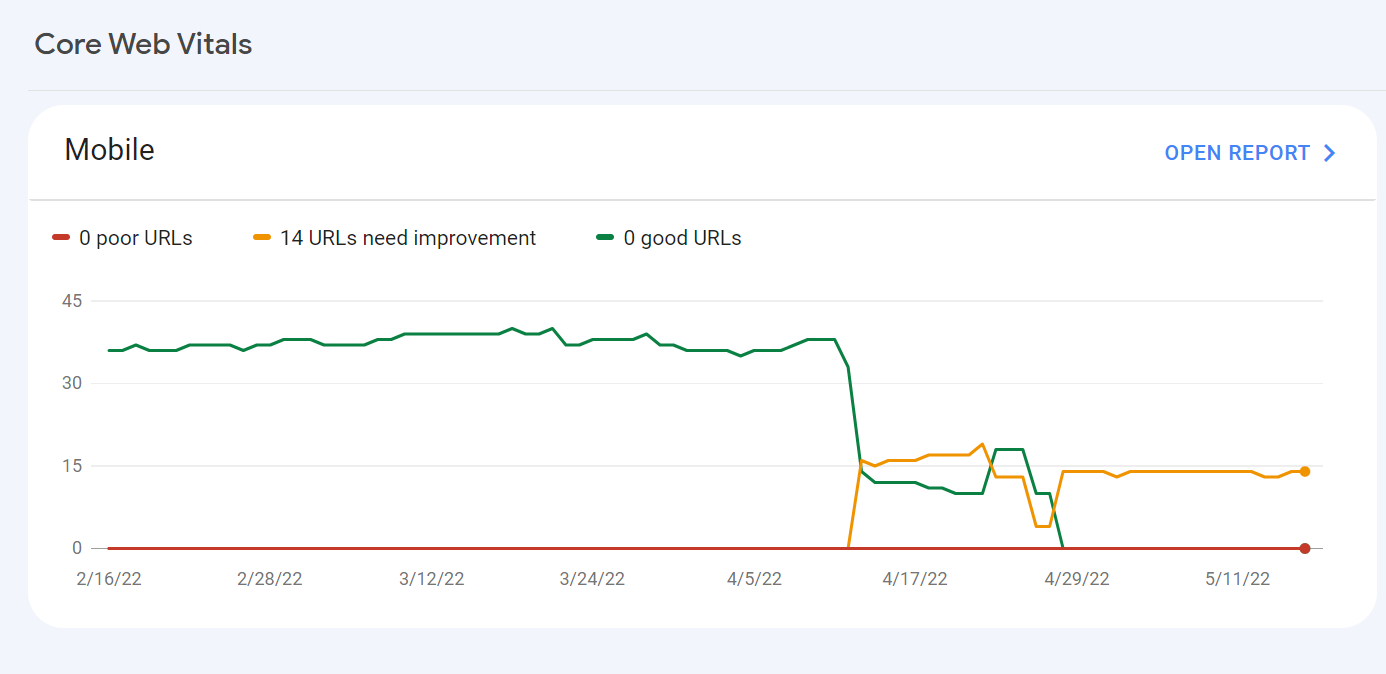
Task: Click the 4/29/22 date label on the x-axis
Action: [x=1076, y=578]
